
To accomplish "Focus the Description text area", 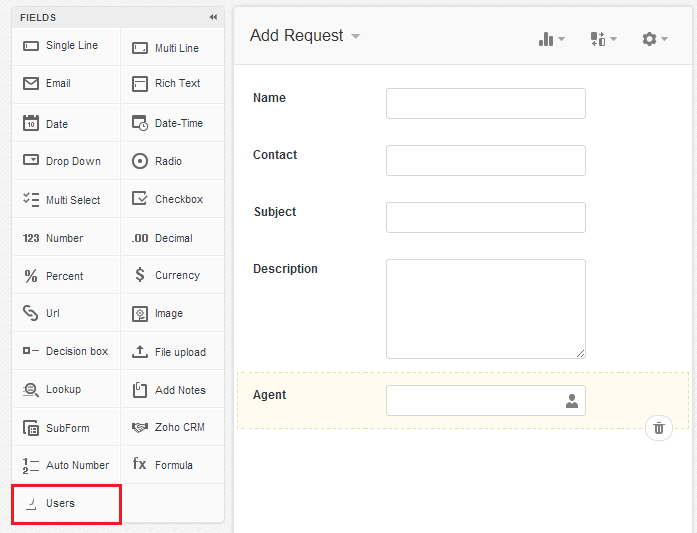I will pyautogui.click(x=485, y=309).
